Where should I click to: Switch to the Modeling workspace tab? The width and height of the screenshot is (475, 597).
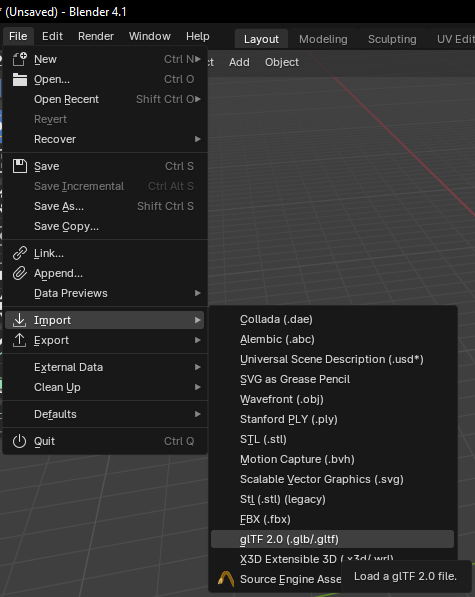(323, 39)
